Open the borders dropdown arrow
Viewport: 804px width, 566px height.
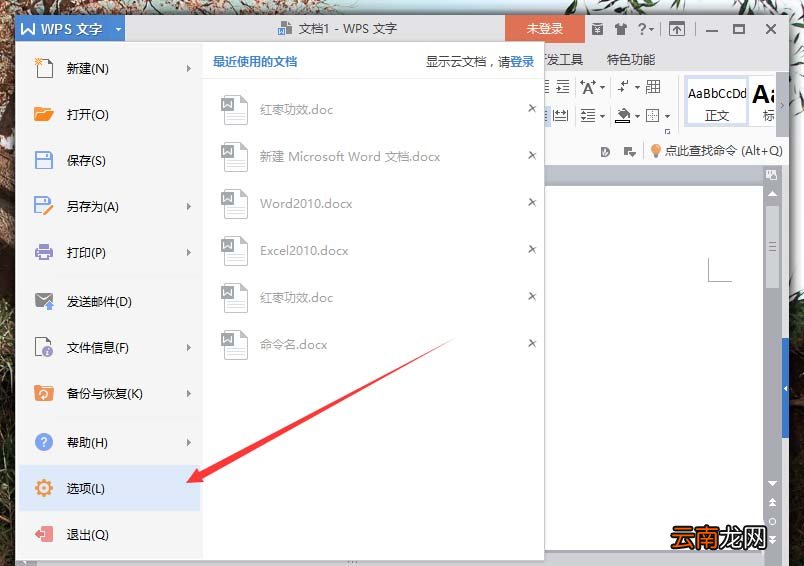click(667, 116)
